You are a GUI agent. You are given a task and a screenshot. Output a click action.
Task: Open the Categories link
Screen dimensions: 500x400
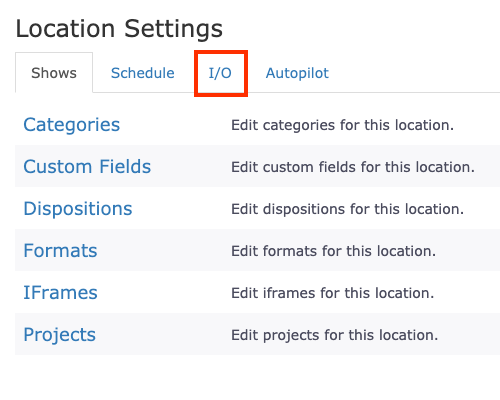point(71,125)
